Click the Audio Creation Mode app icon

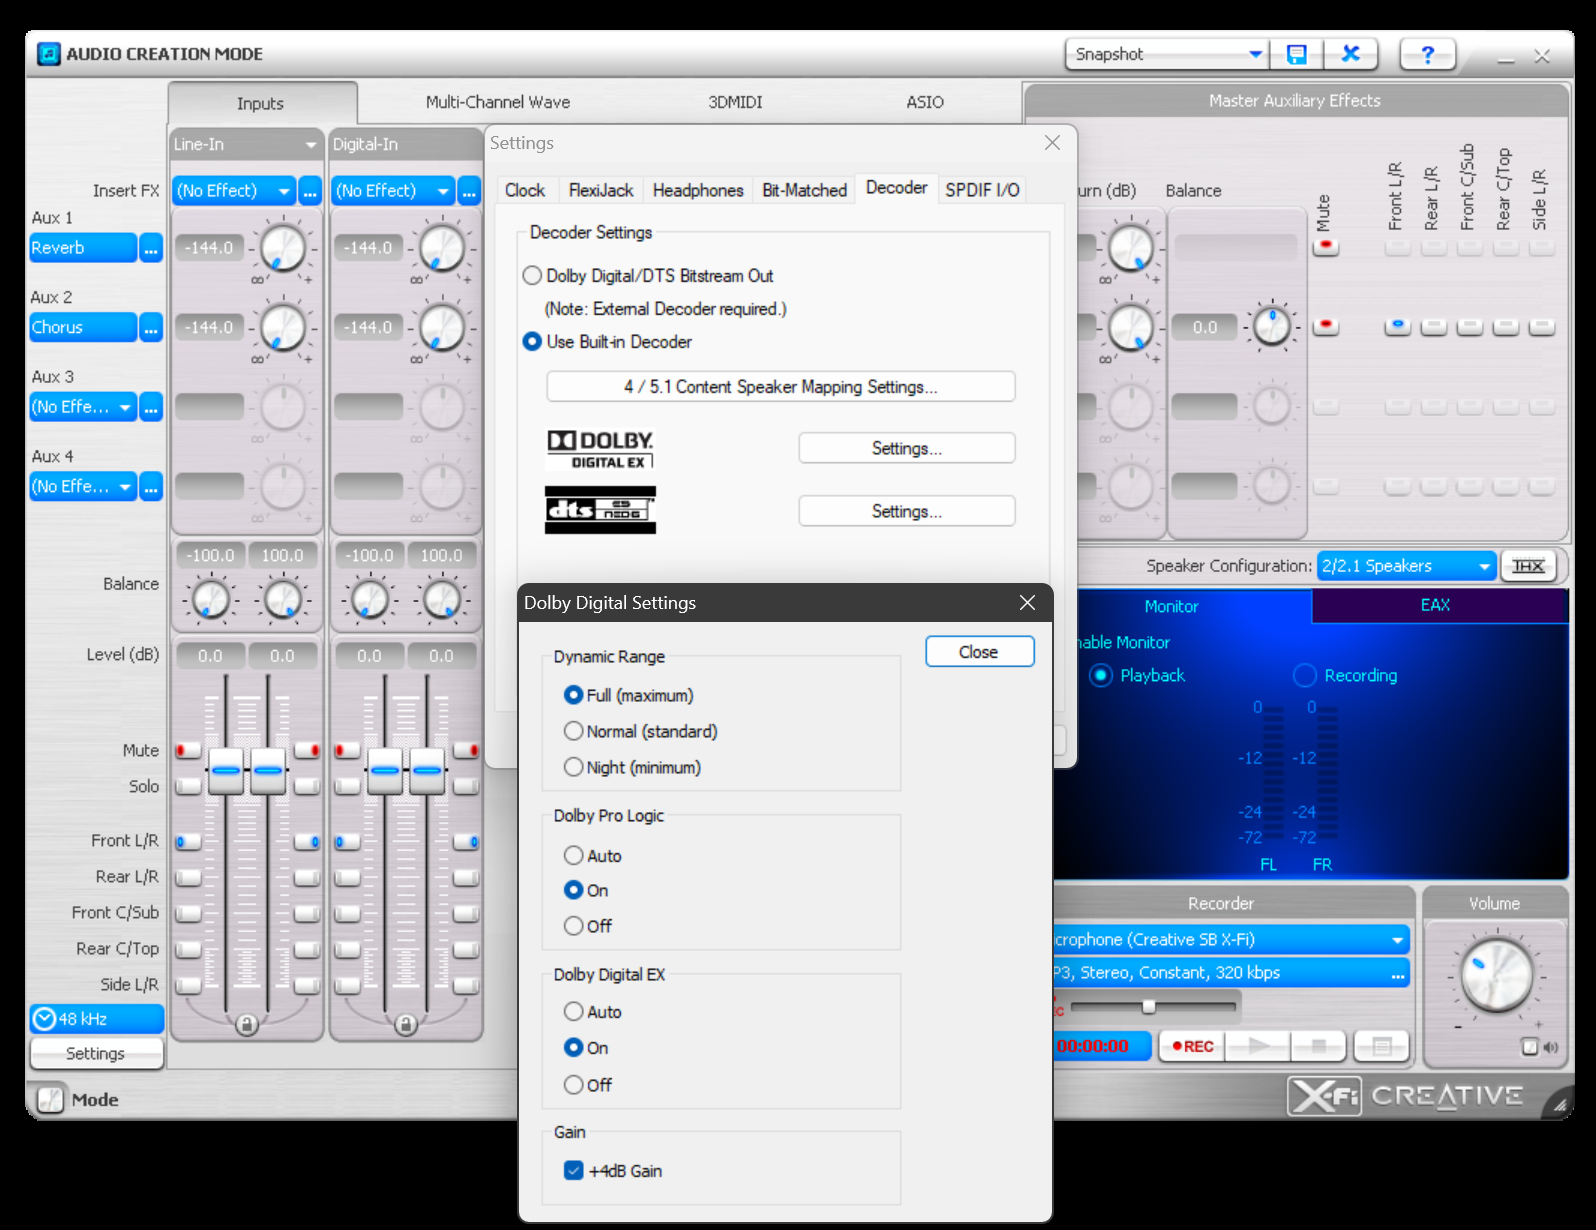[x=48, y=54]
